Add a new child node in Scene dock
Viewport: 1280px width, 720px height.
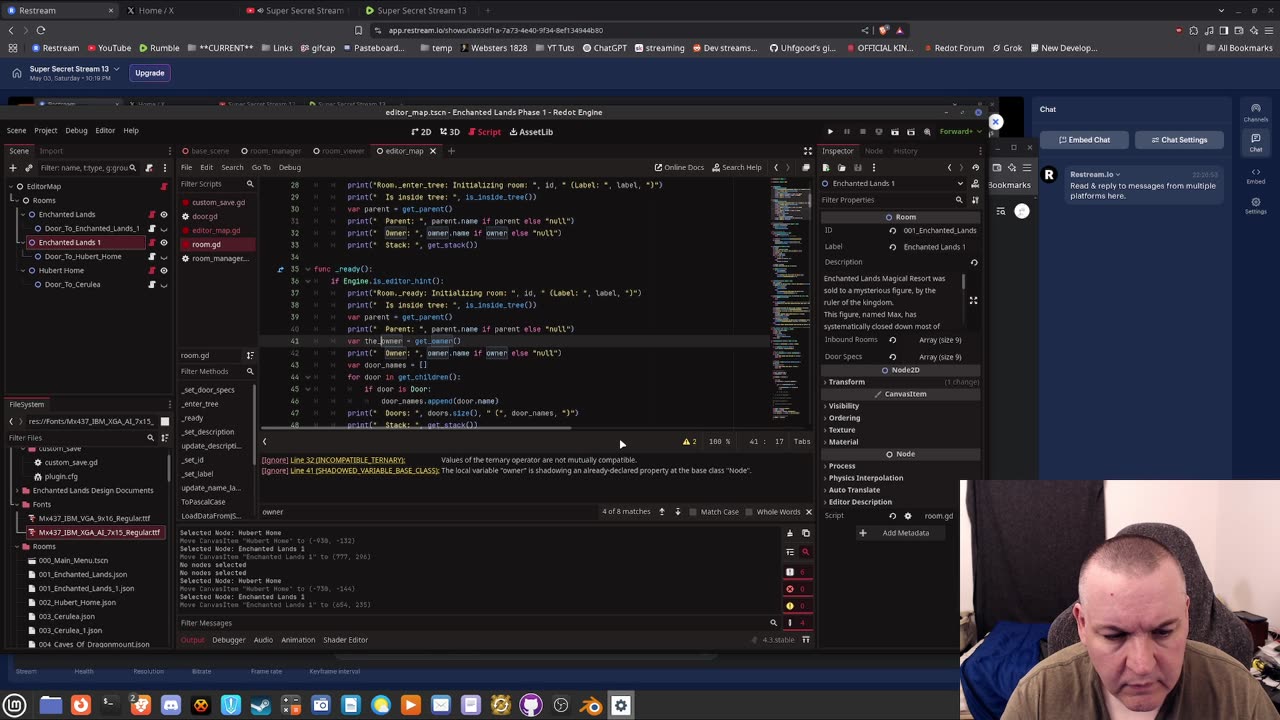(12, 168)
